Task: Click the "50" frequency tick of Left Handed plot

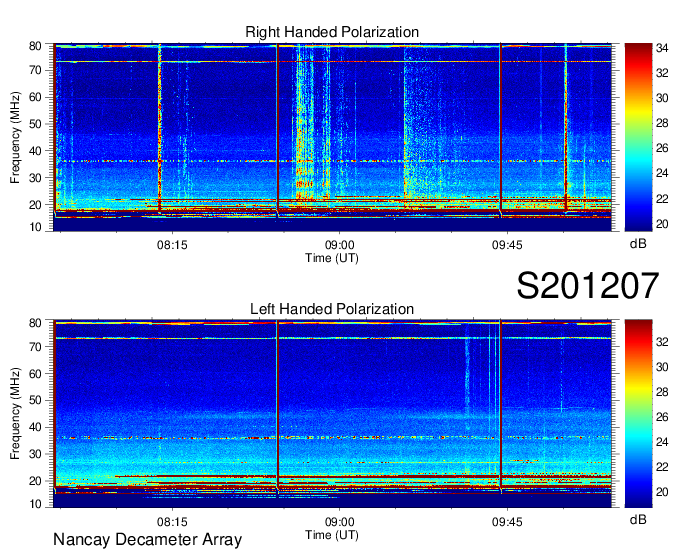Action: tap(35, 401)
